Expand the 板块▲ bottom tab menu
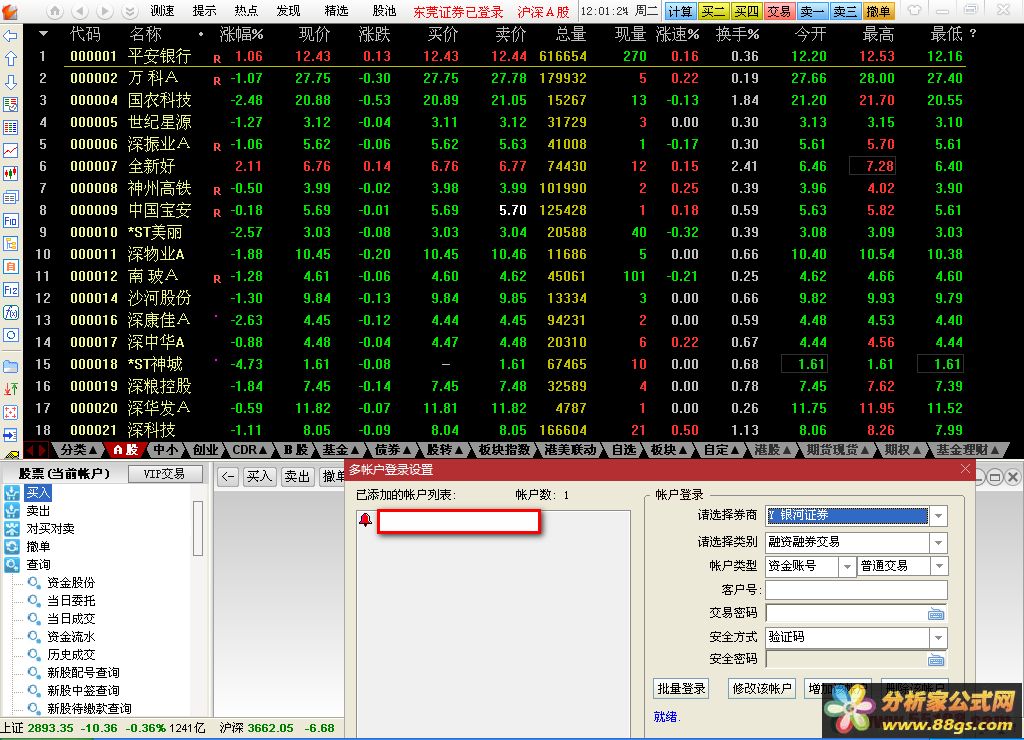The width and height of the screenshot is (1024, 740). point(668,450)
